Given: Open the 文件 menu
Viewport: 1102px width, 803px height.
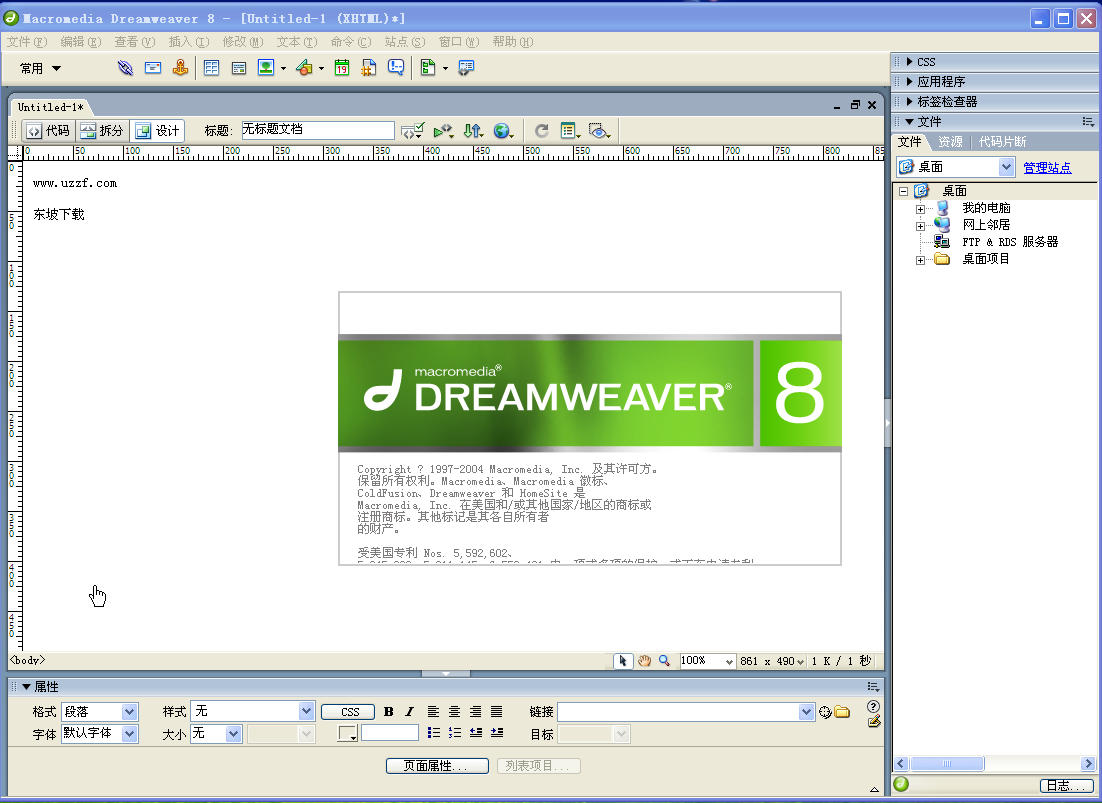Looking at the screenshot, I should coord(27,41).
